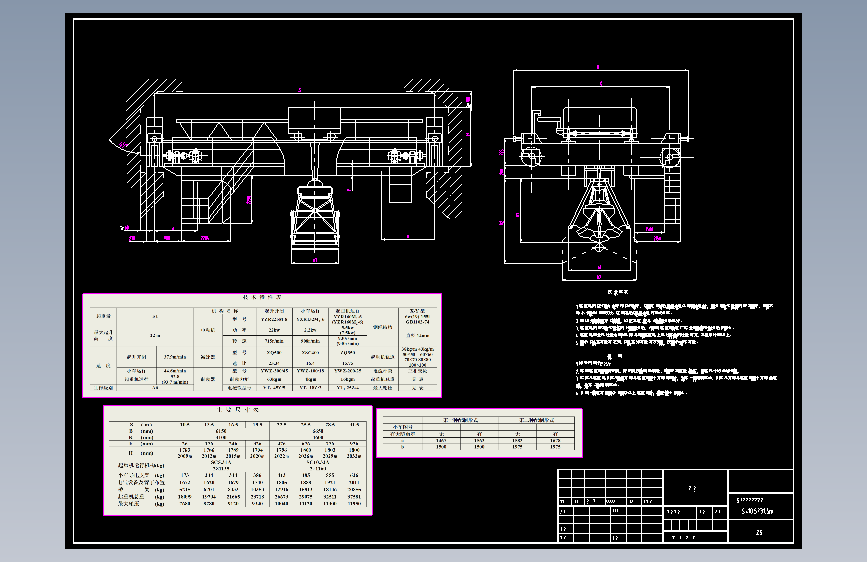This screenshot has height=562, width=867.
Task: Click the grab bucket in front view
Action: [315, 220]
